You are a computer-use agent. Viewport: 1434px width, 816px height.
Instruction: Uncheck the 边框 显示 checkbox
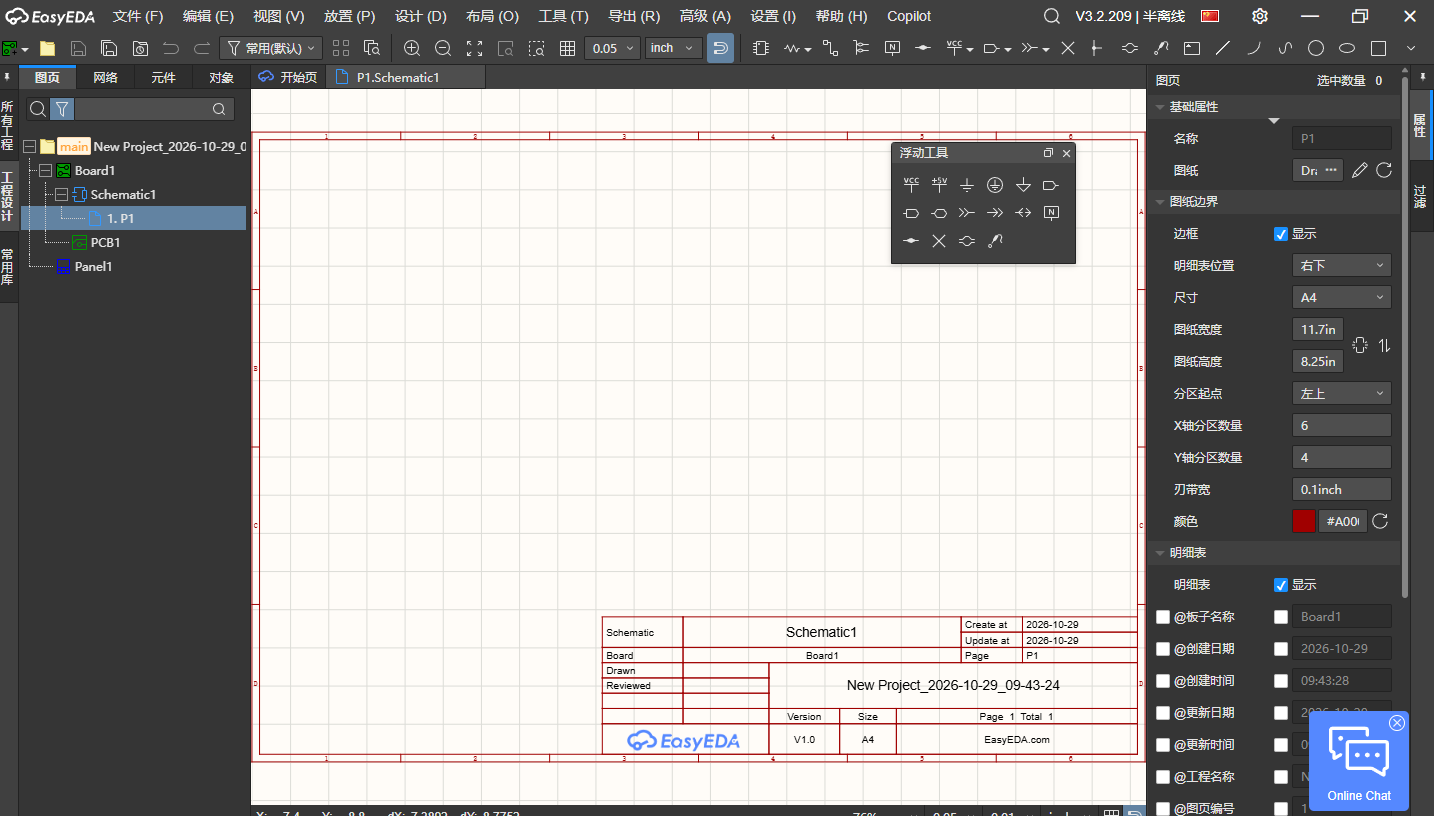1281,234
